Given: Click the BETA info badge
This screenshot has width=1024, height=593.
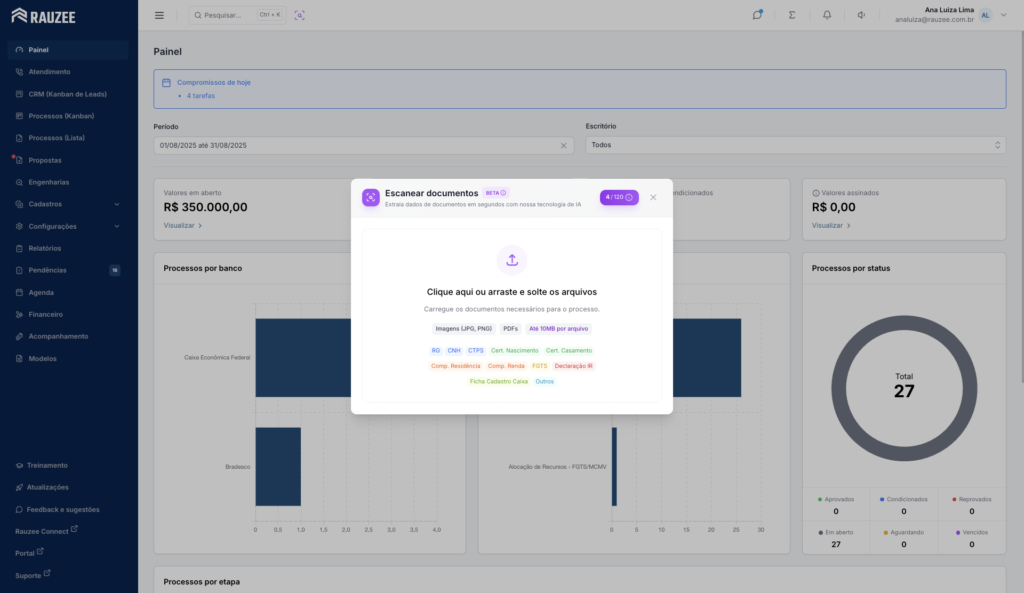Looking at the screenshot, I should click(496, 193).
